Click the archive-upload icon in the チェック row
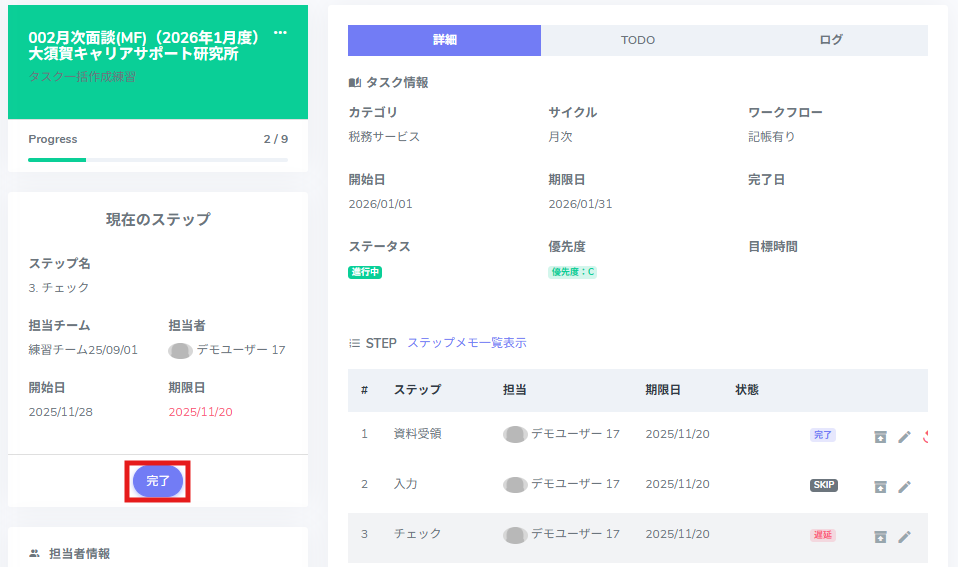Image resolution: width=958 pixels, height=567 pixels. point(880,536)
